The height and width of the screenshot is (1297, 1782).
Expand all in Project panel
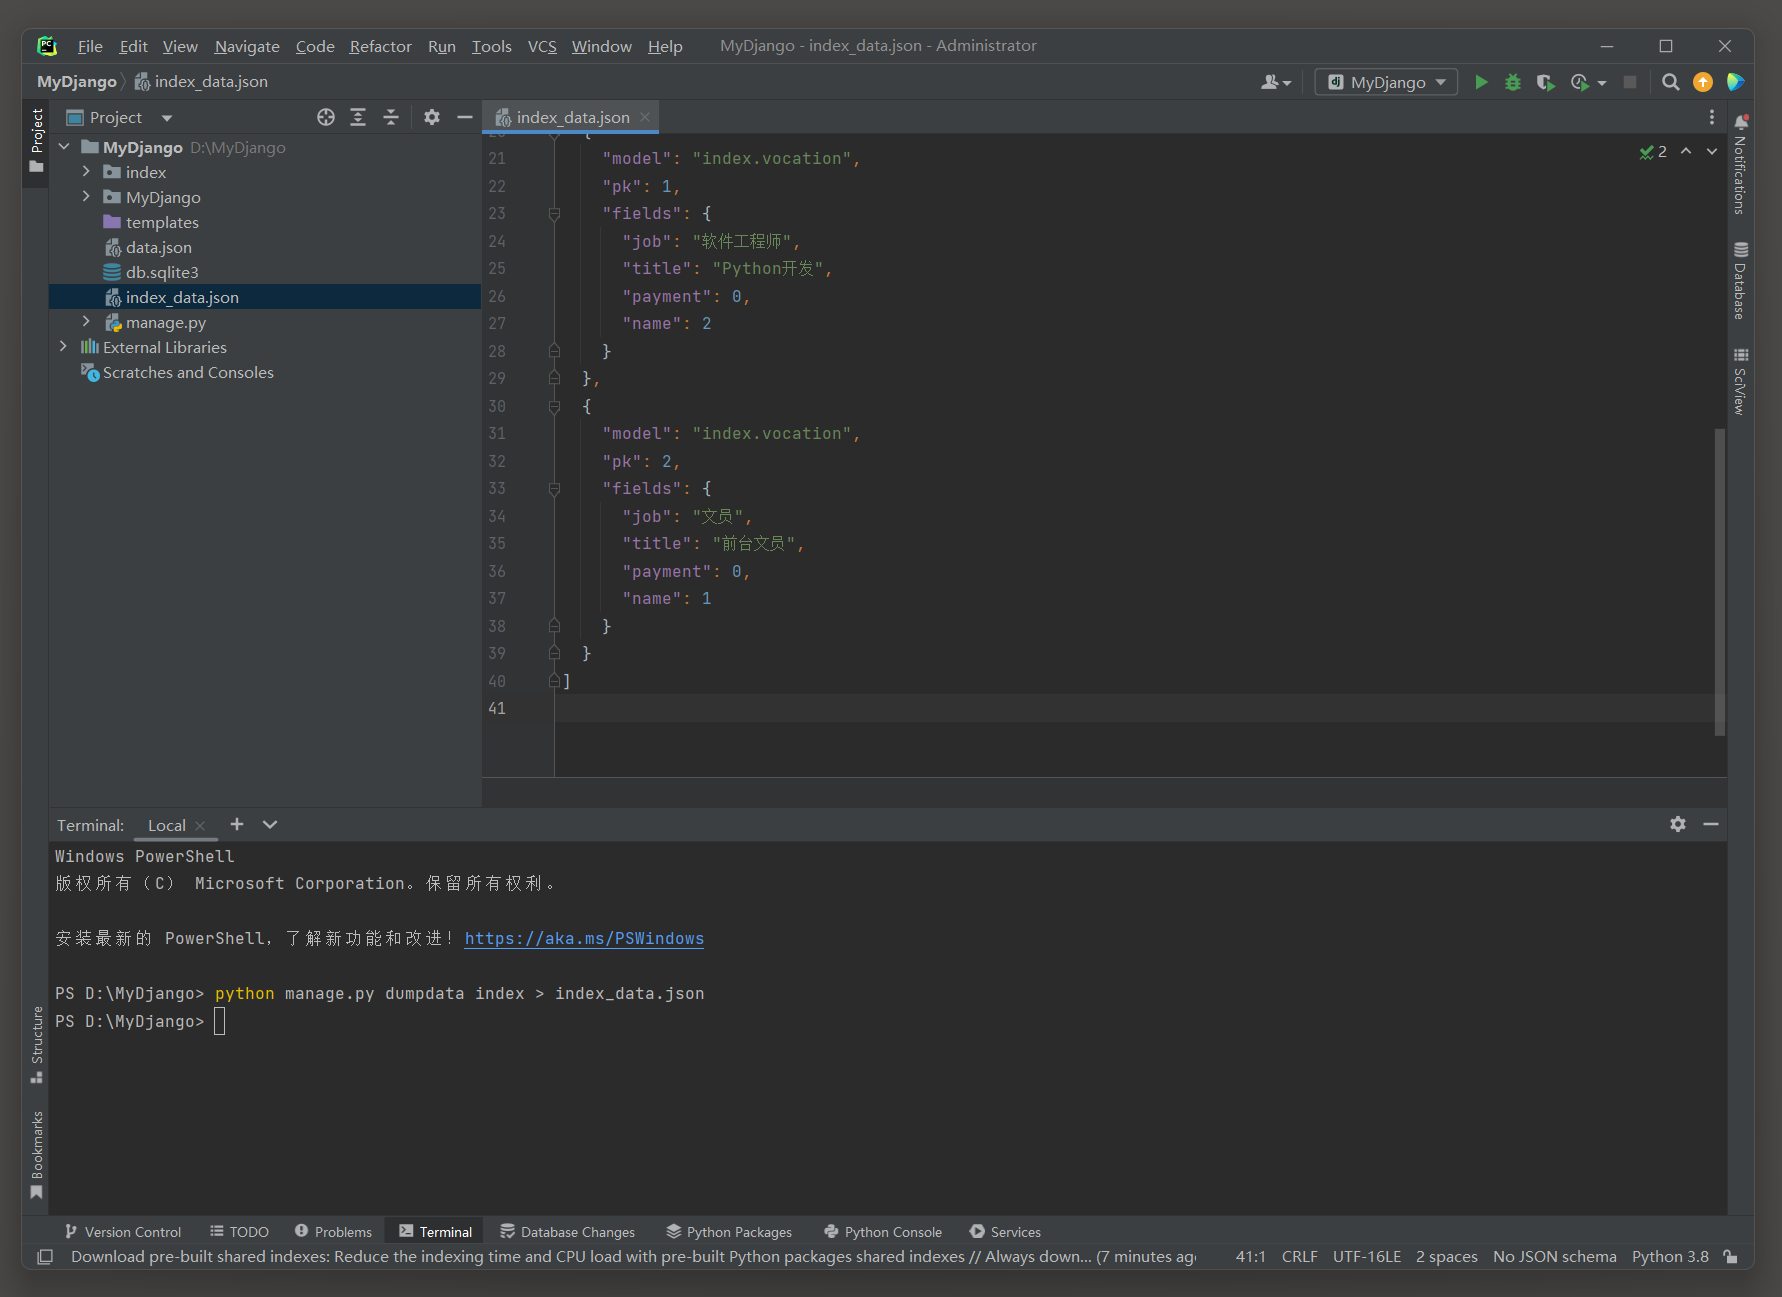(x=358, y=117)
